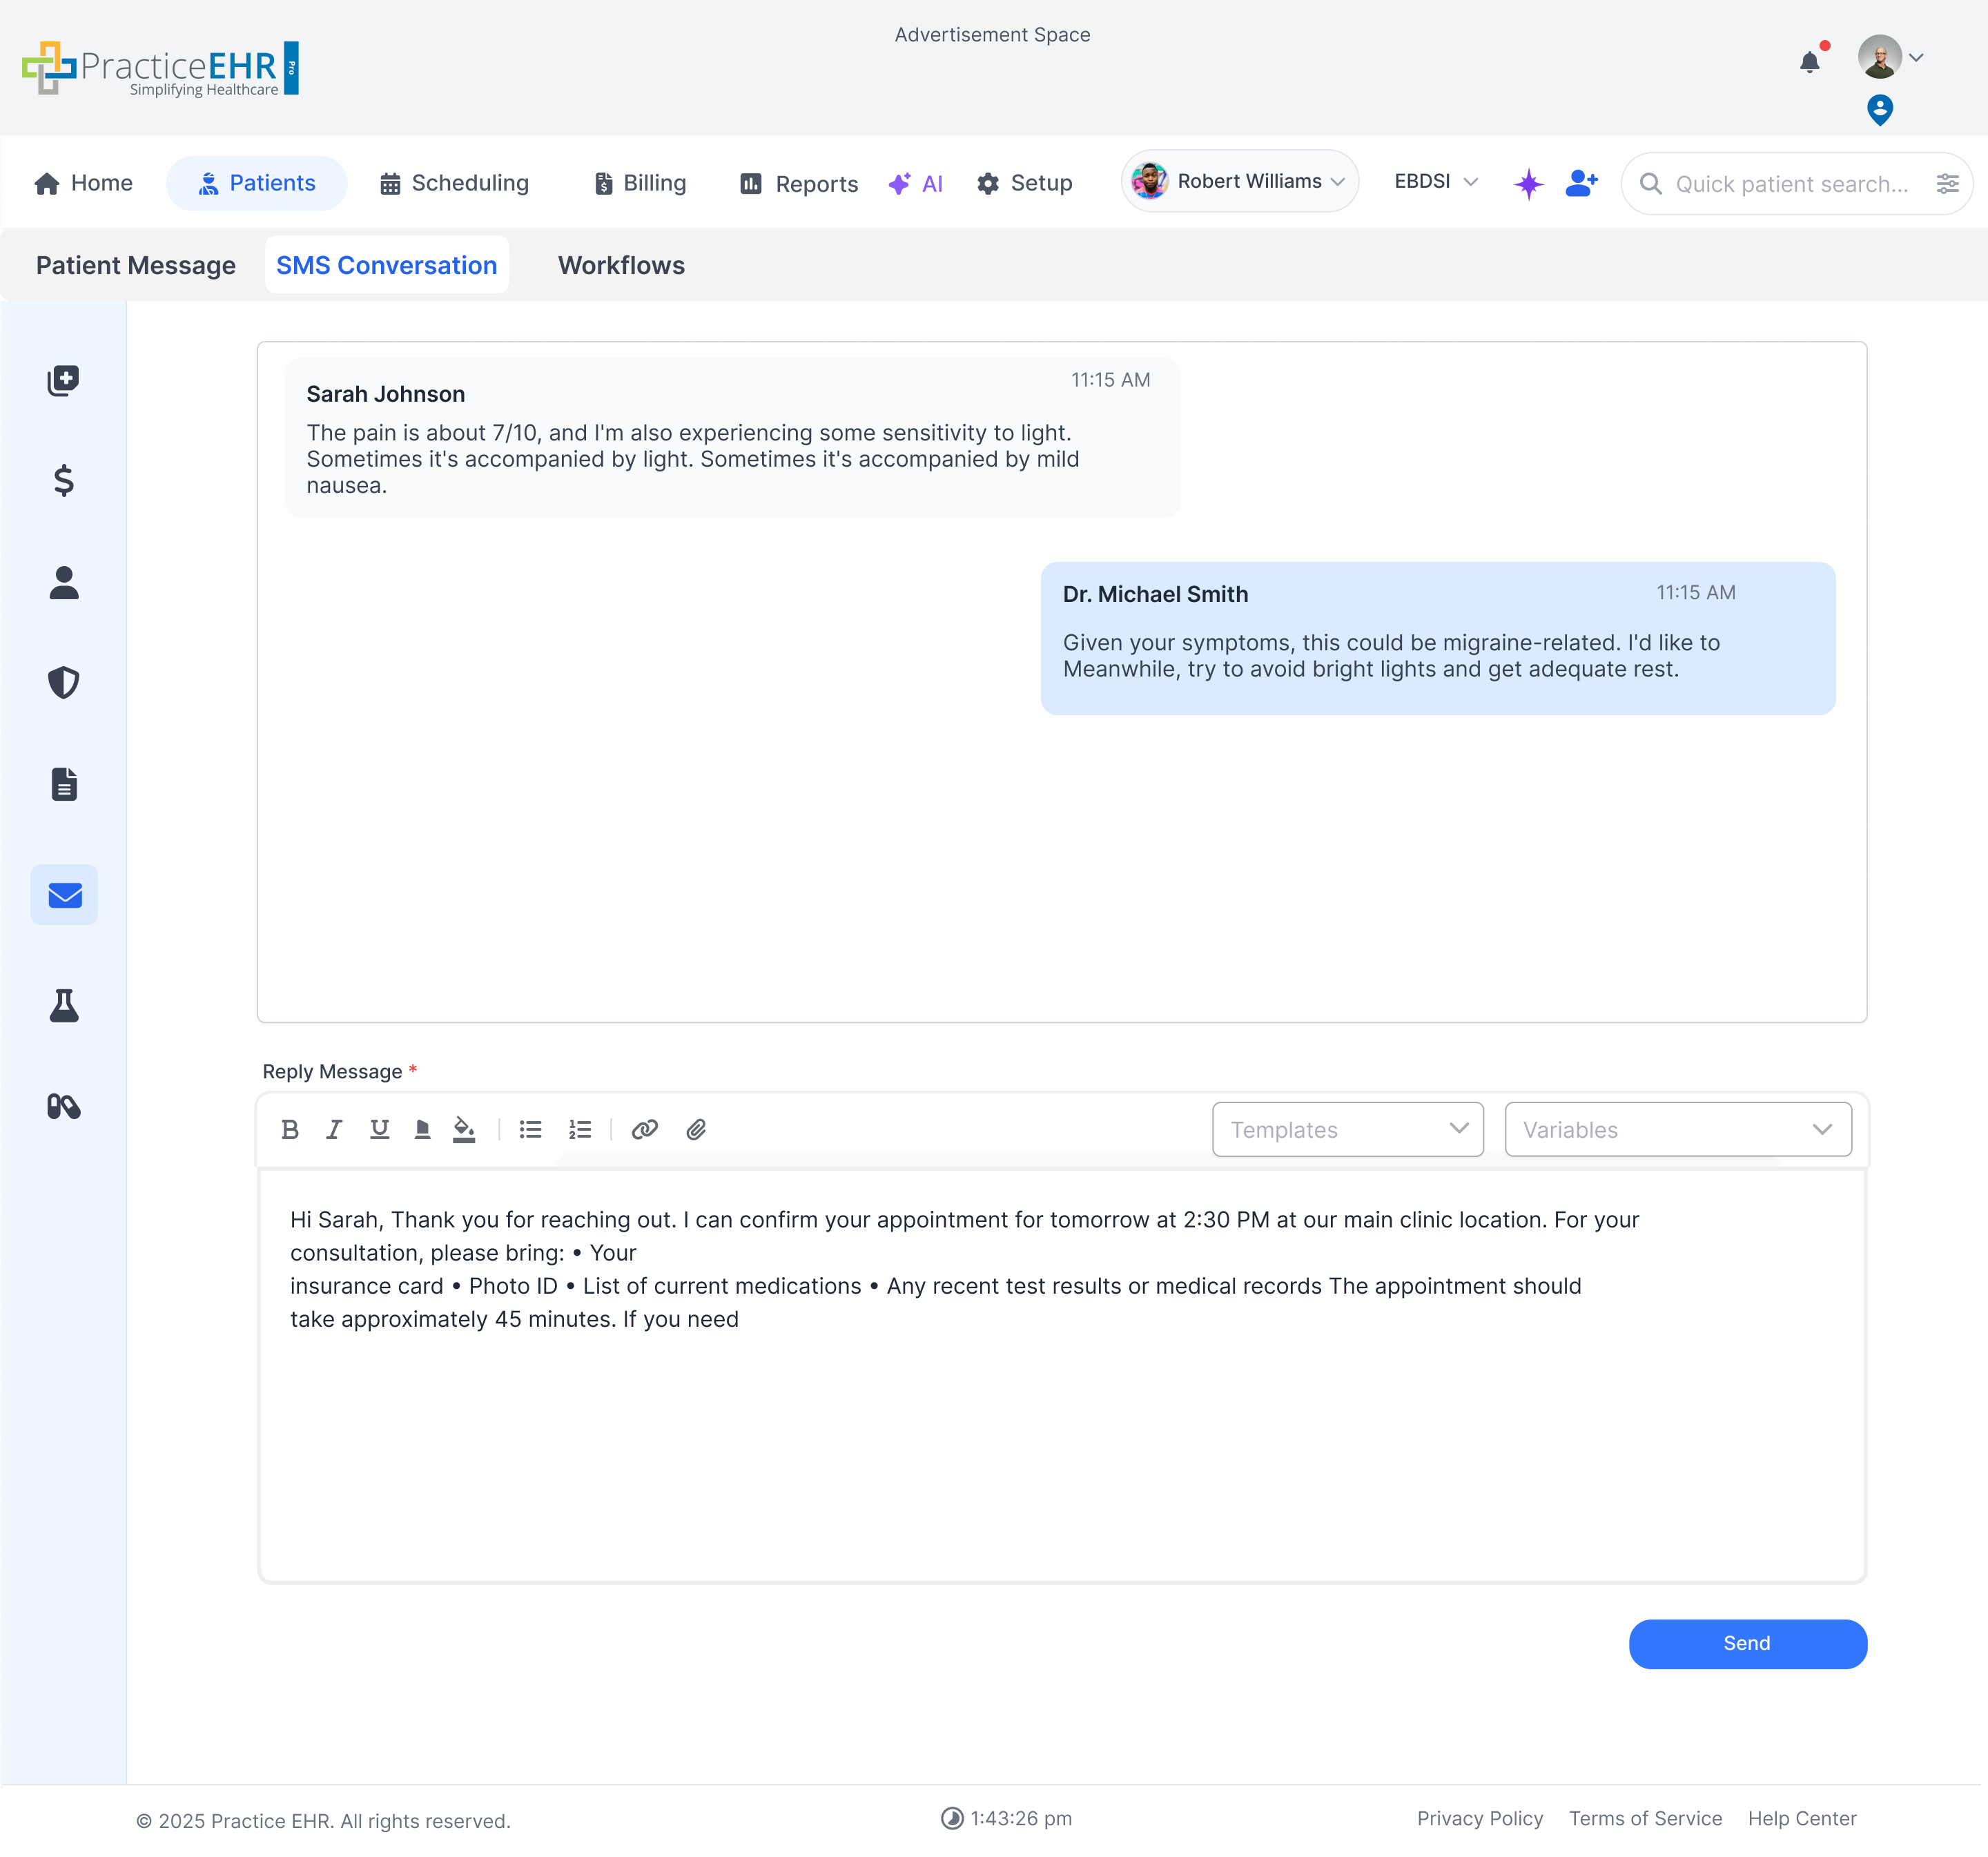Toggle italic text formatting
The image size is (1988, 1857).
coord(334,1129)
